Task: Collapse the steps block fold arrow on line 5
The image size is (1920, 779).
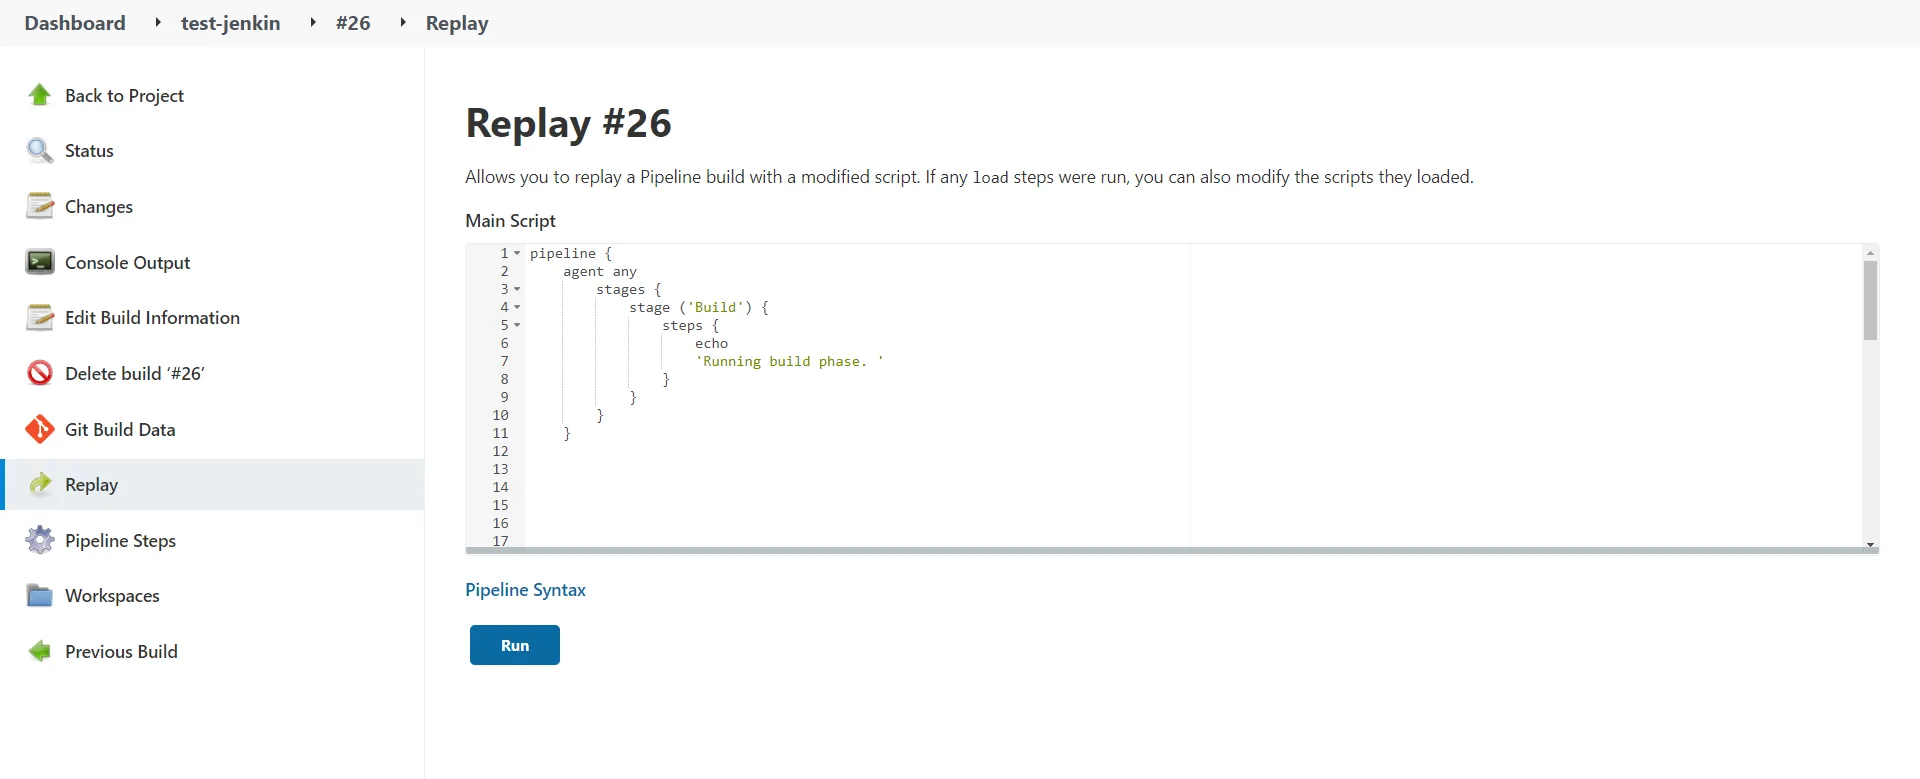Action: (517, 326)
